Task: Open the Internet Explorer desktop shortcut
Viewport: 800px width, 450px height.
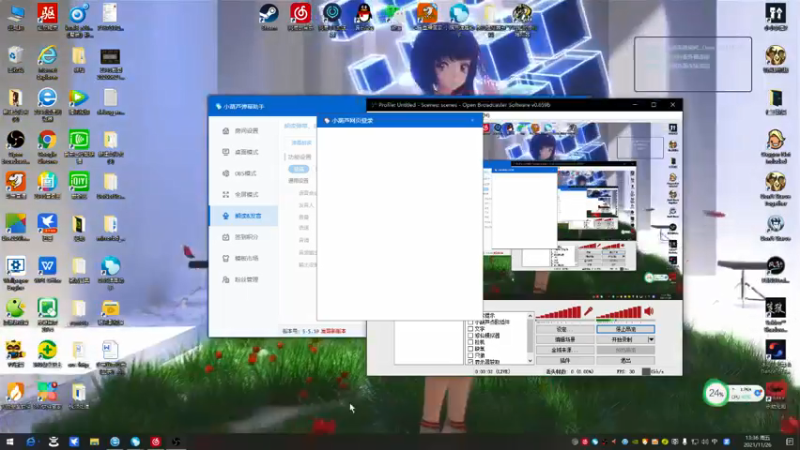Action: [47, 63]
